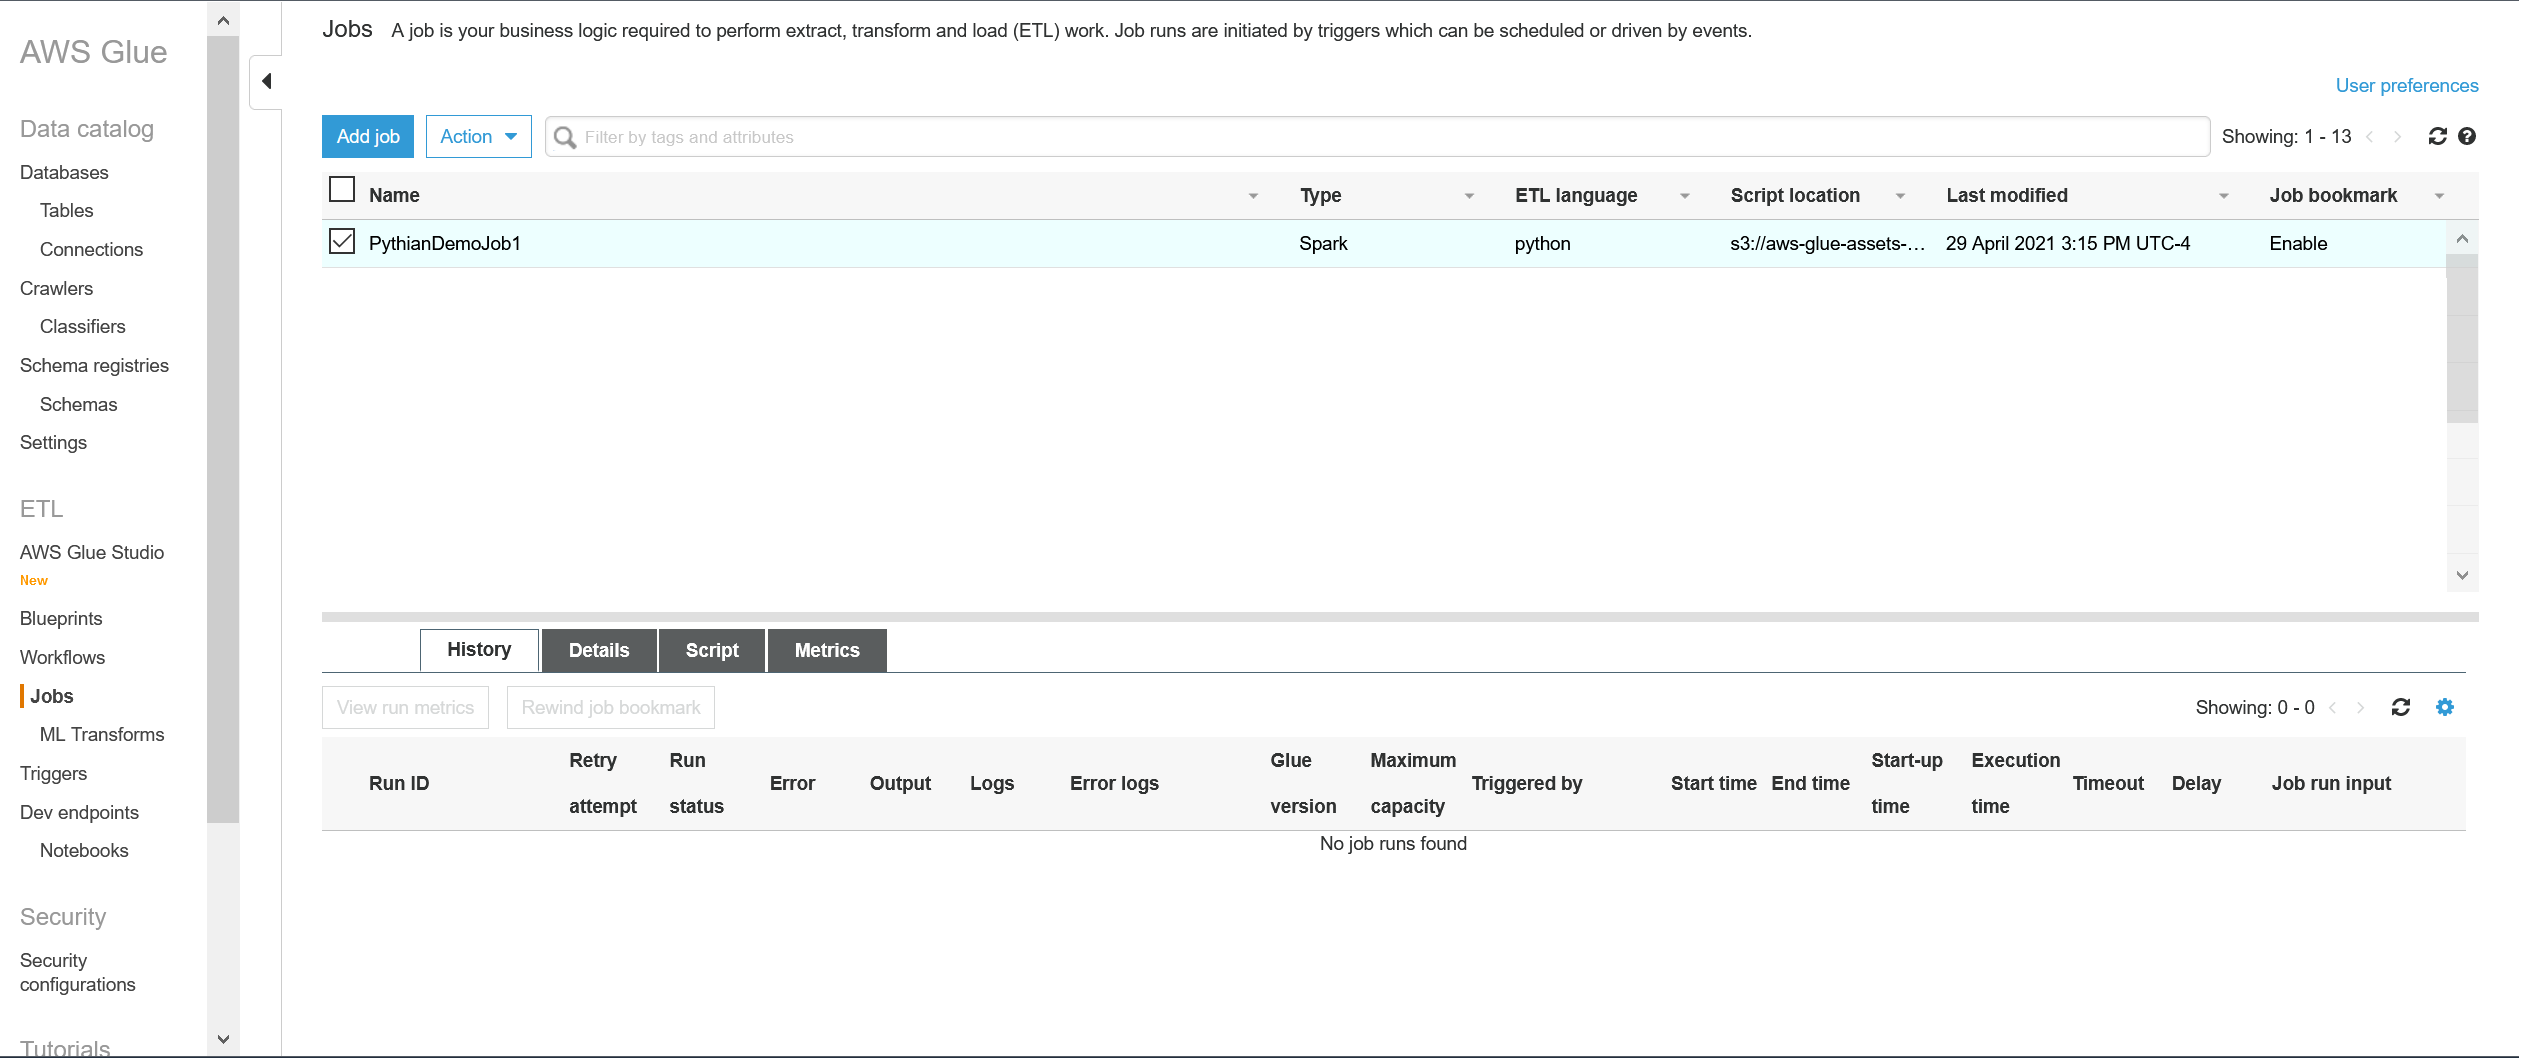
Task: Click the search magnifier icon
Action: click(565, 138)
